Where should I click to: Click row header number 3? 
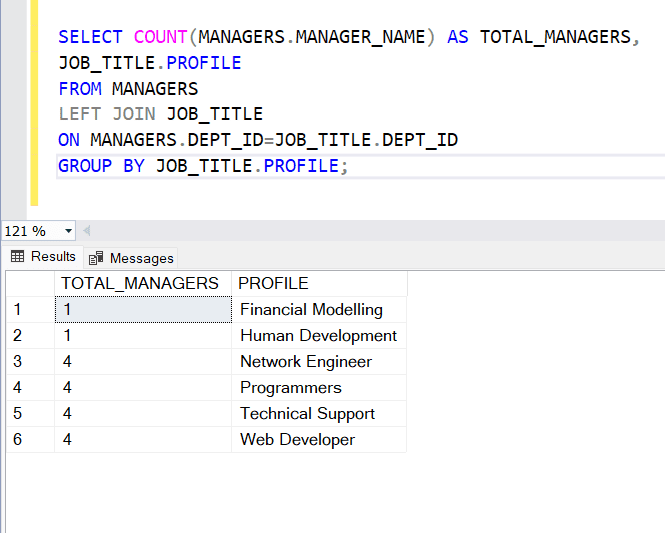[x=30, y=362]
